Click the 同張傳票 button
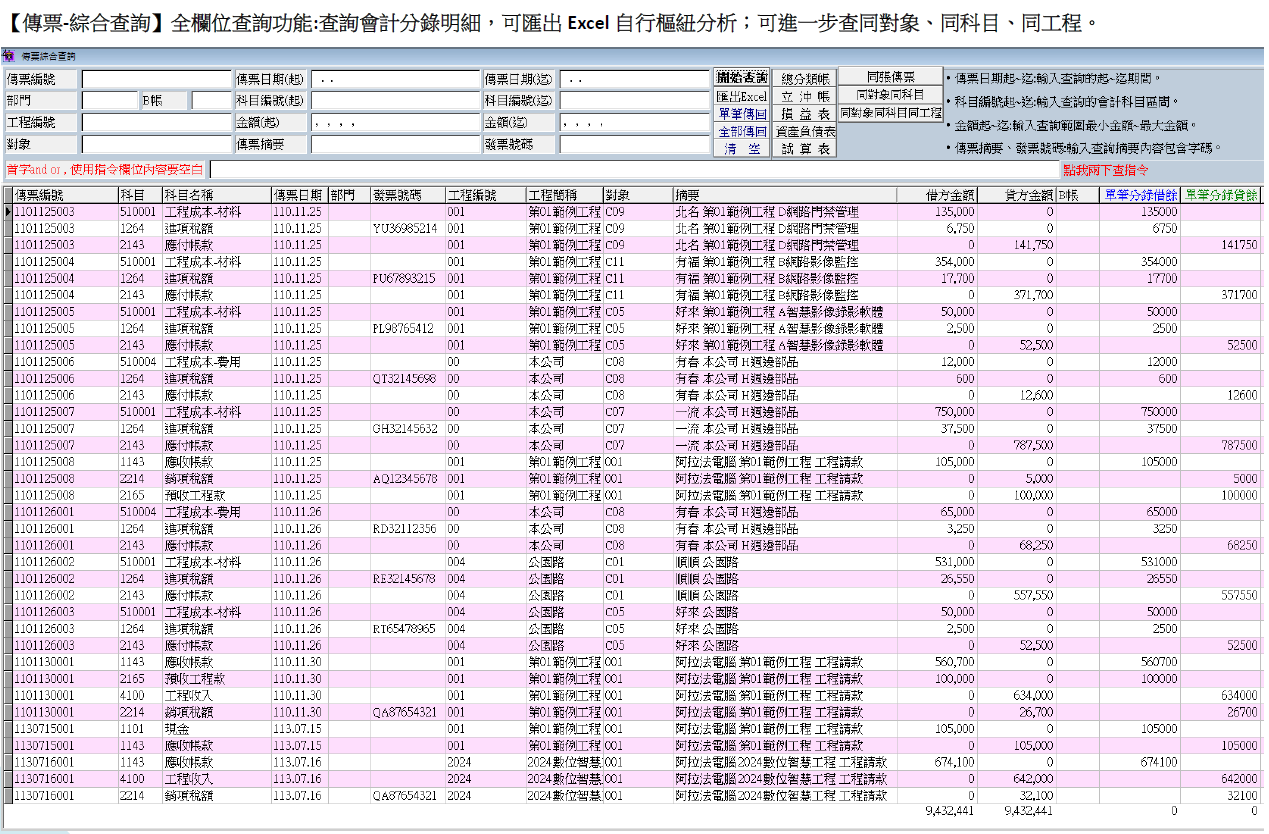Screen dimensions: 1269x834 click(x=891, y=77)
